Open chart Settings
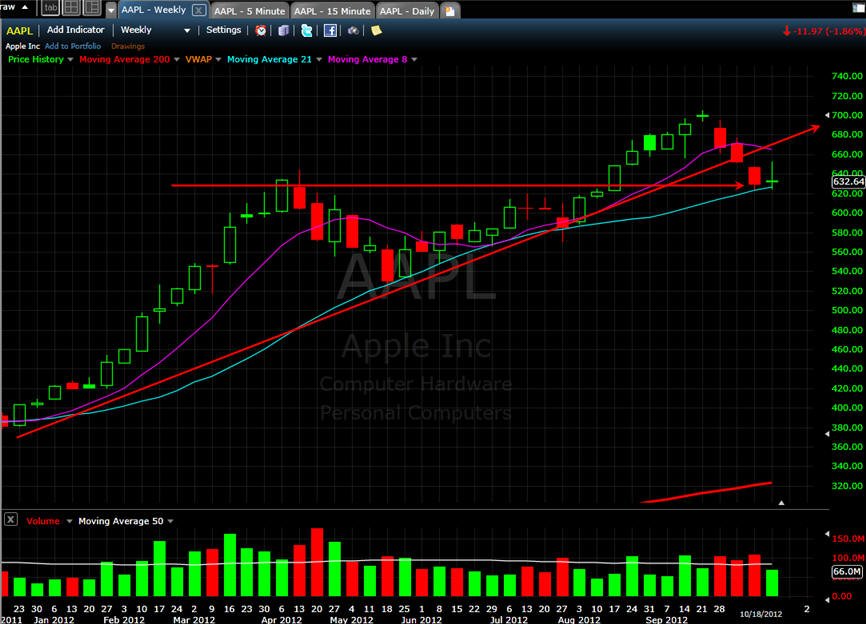 pos(224,30)
